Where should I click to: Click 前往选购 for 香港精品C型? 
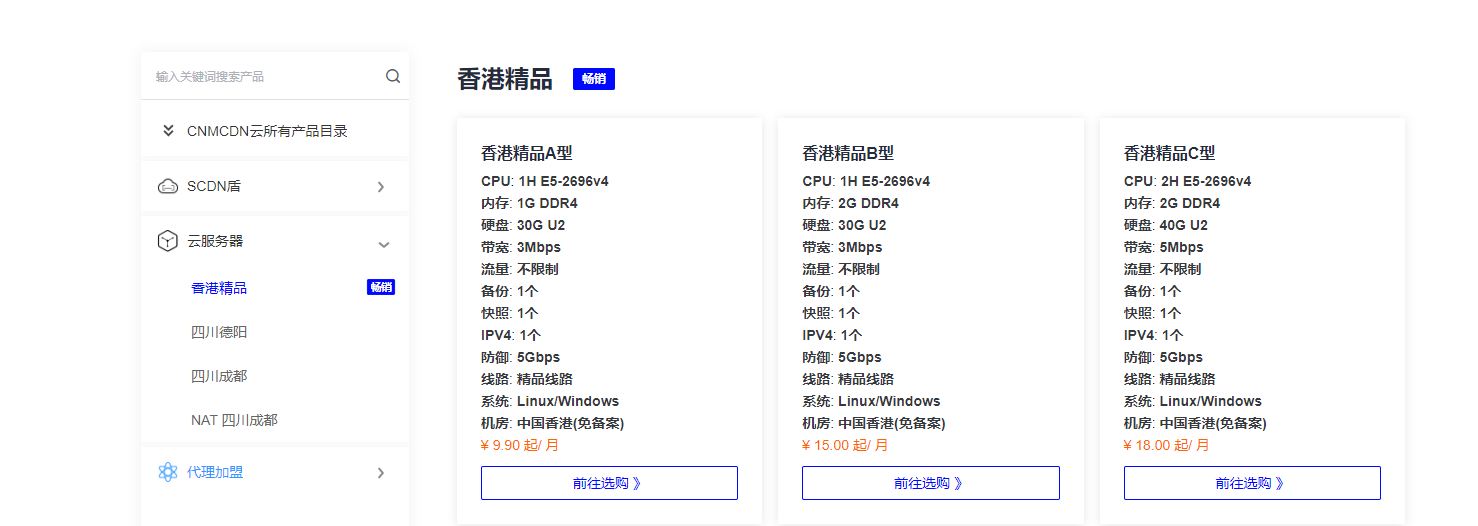click(x=1251, y=483)
